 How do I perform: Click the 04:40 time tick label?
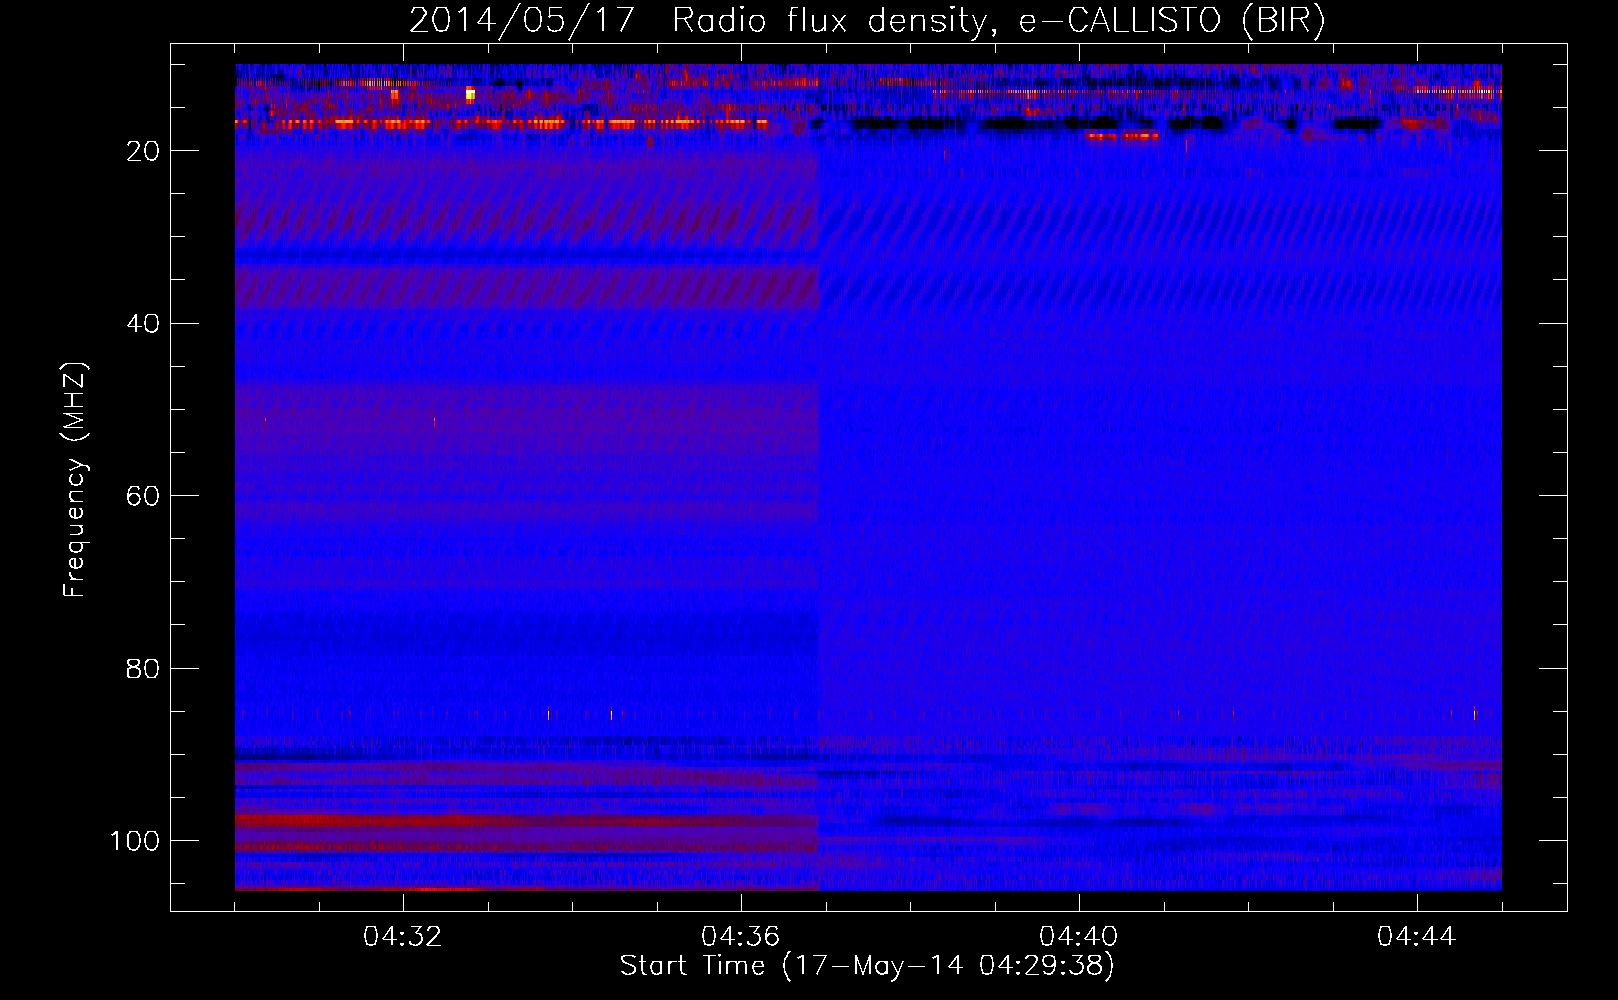(x=1079, y=937)
